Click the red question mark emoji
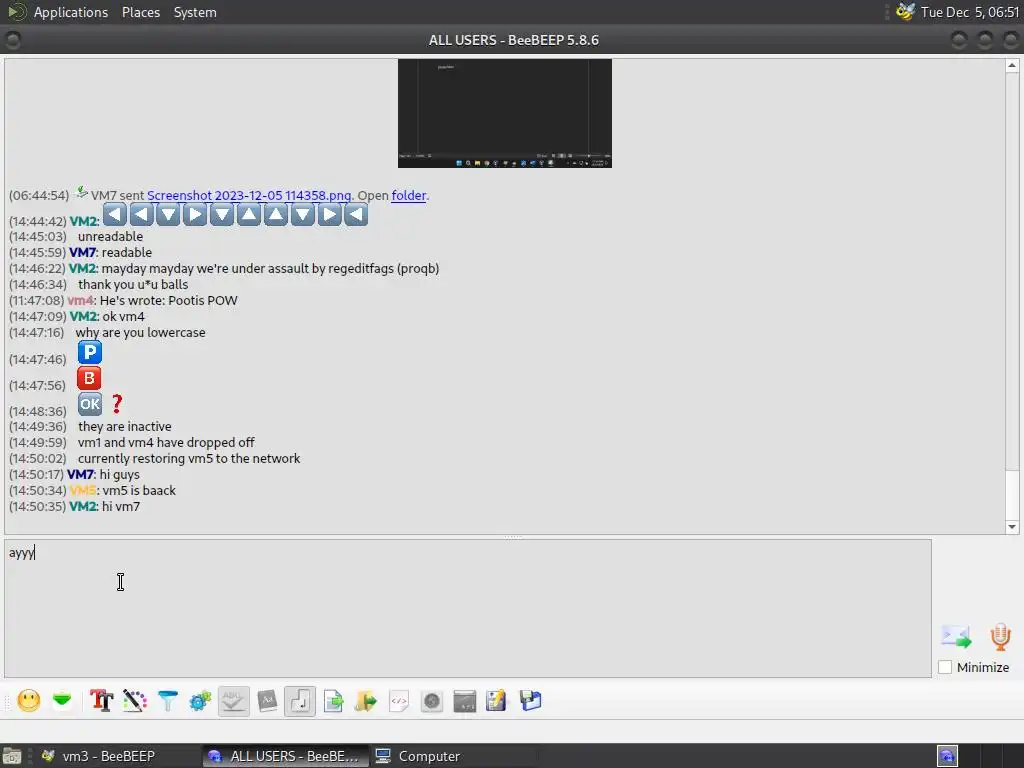Viewport: 1024px width, 768px height. point(117,404)
